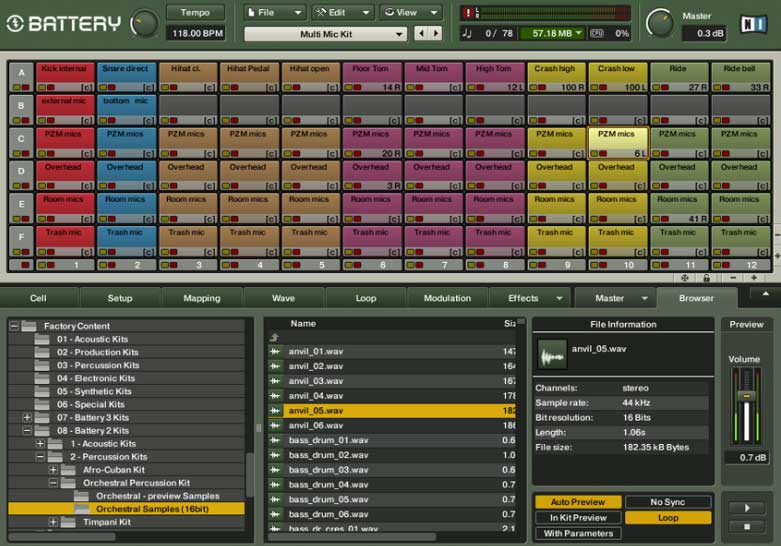Expand the Afro-Cuban Kit folder

(53, 470)
